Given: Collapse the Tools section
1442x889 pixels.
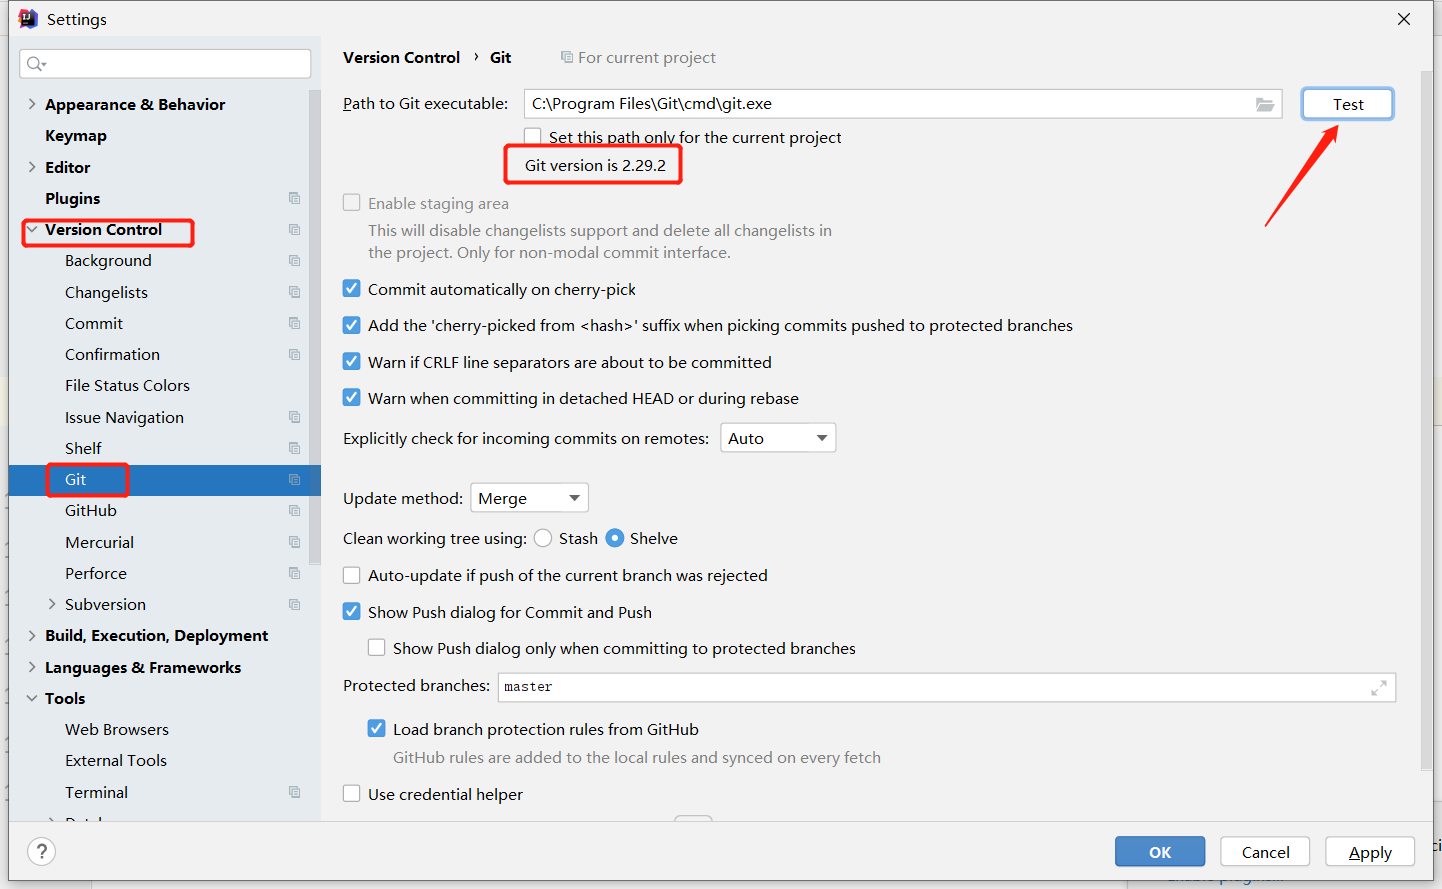Looking at the screenshot, I should pos(32,698).
